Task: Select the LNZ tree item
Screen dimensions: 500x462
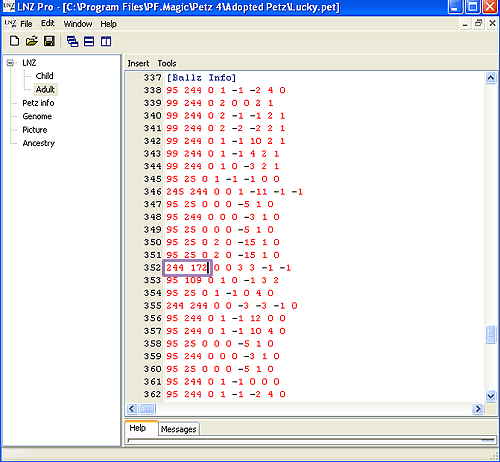Action: [x=29, y=63]
